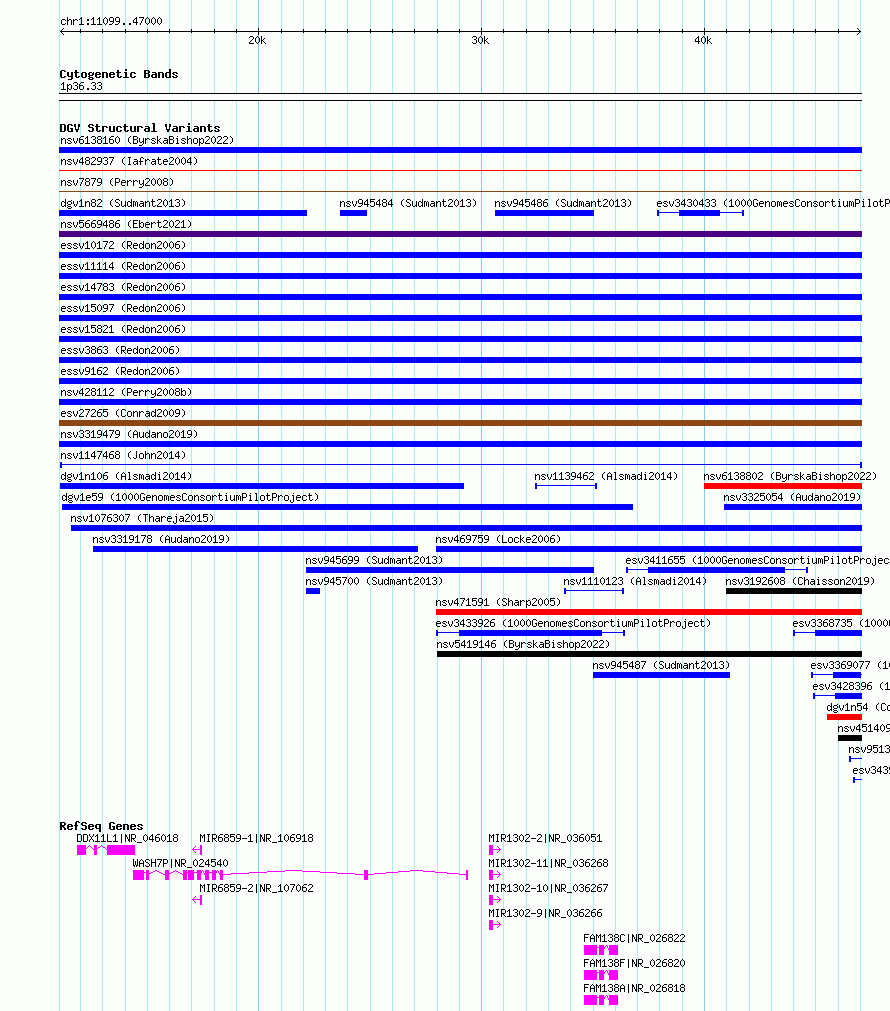This screenshot has width=890, height=1011.
Task: Click the nsv6138160 (ByrskaBishop2022) variant bar
Action: 460,150
